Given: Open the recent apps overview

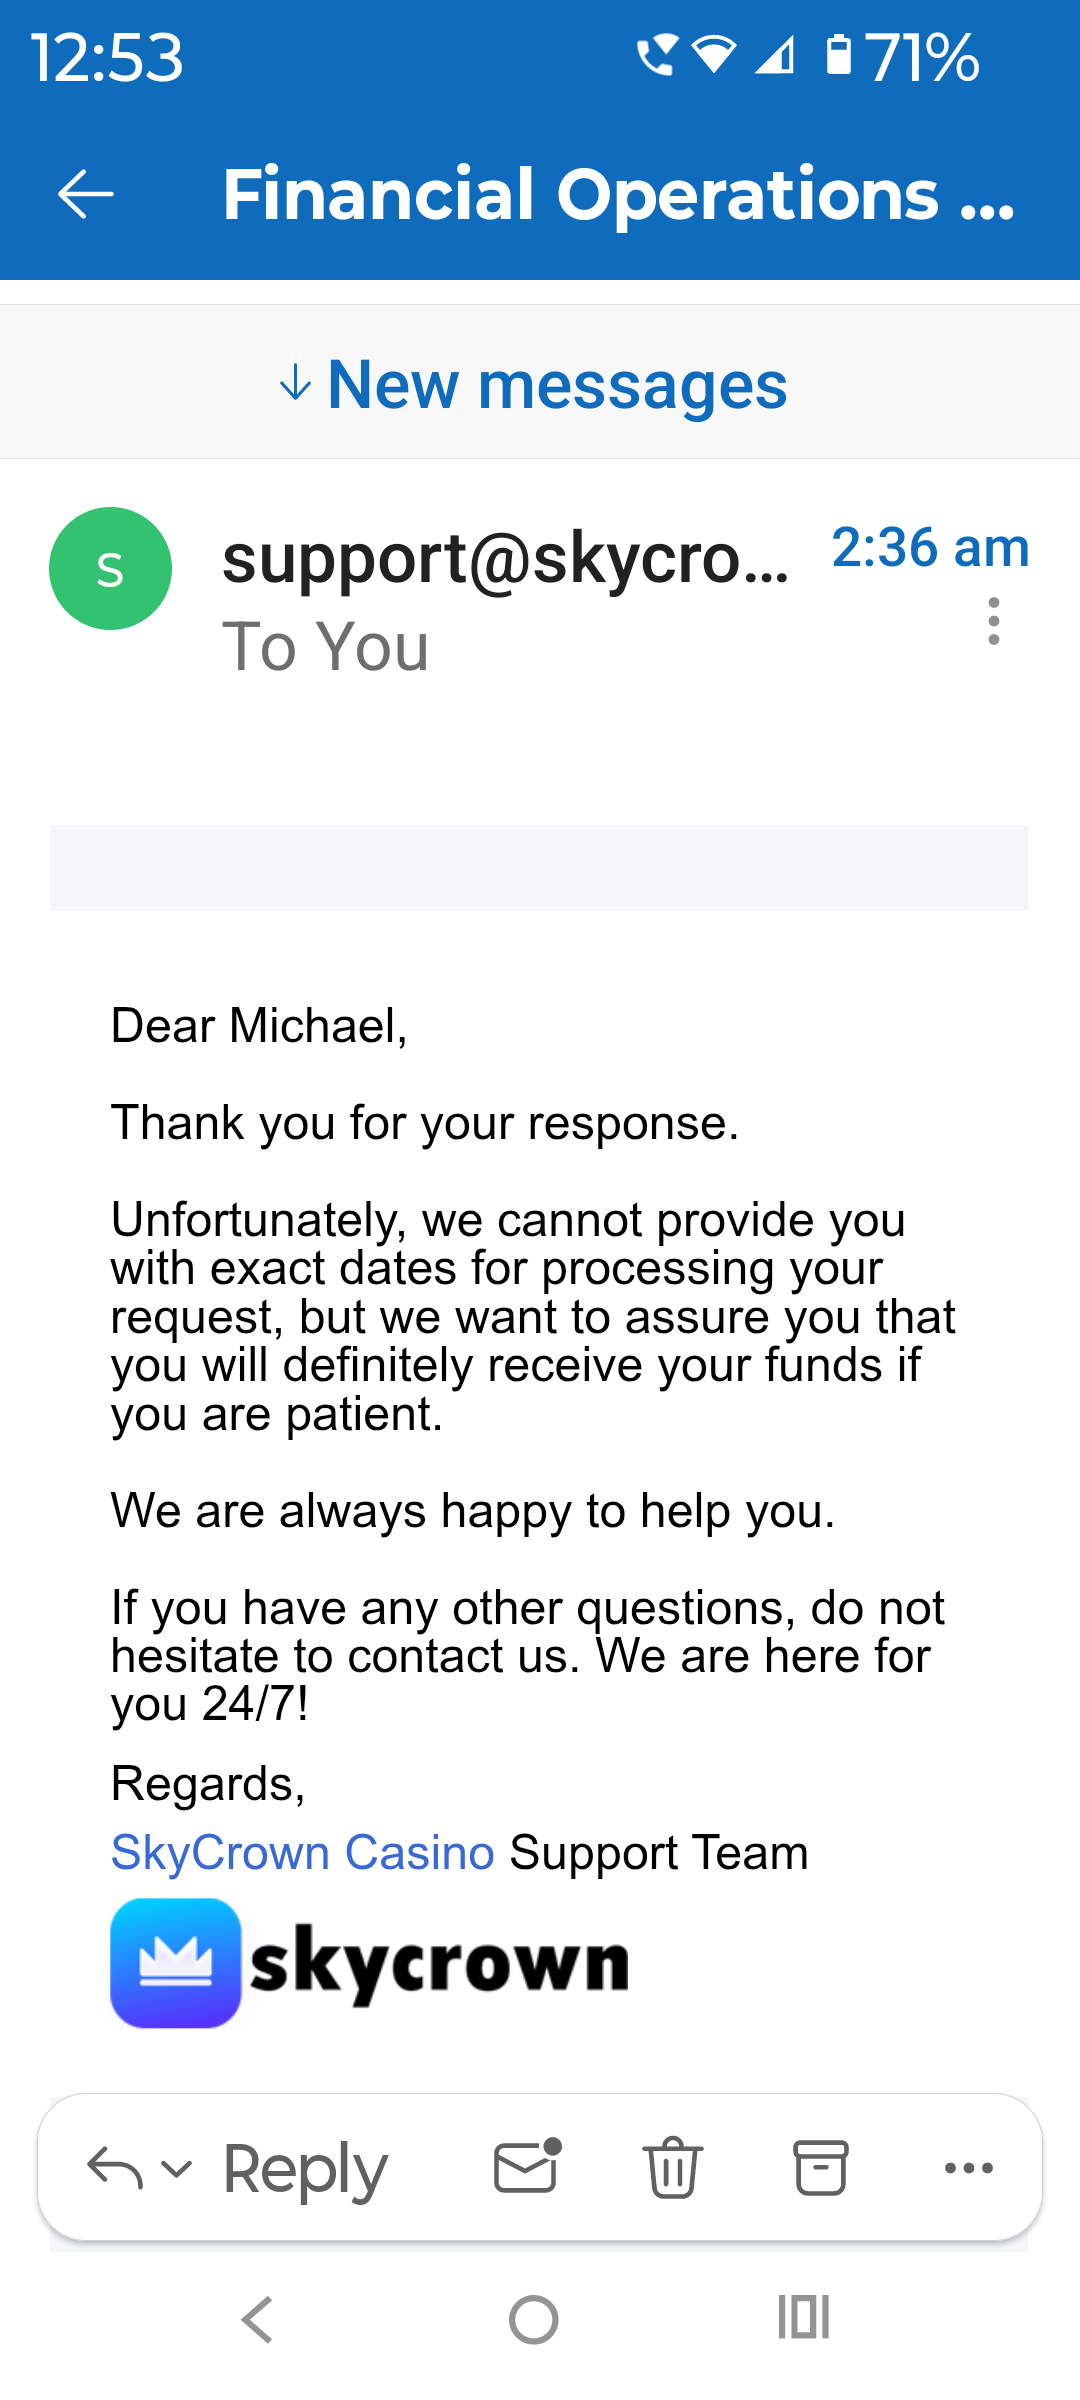Looking at the screenshot, I should coord(804,2318).
